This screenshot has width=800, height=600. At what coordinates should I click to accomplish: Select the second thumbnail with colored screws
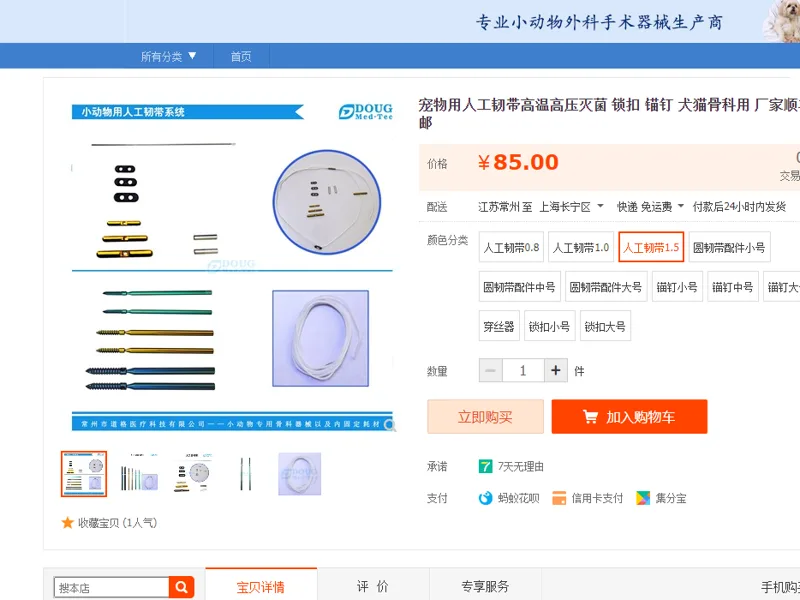click(139, 474)
